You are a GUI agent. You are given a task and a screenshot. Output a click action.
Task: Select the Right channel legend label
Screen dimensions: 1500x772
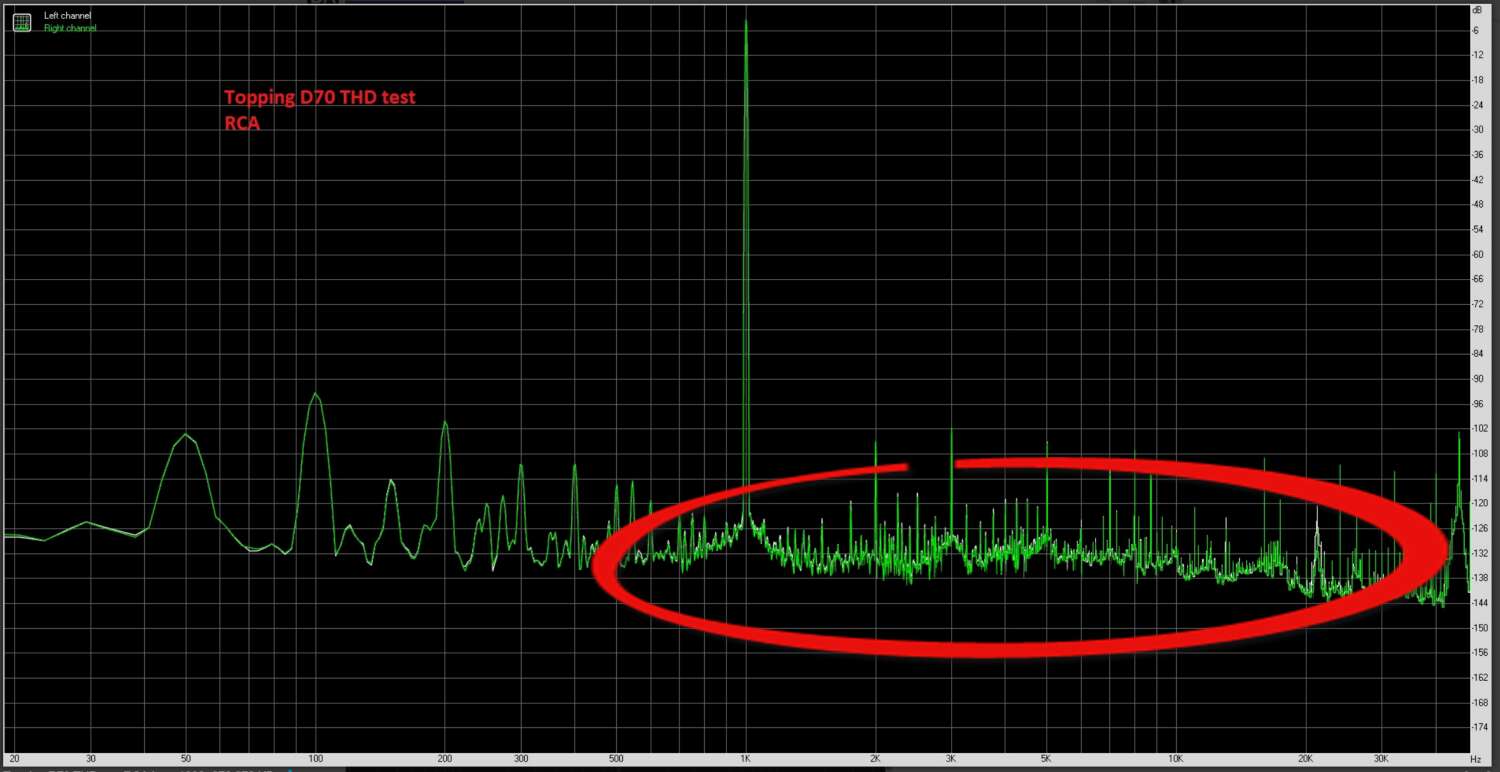[x=69, y=28]
